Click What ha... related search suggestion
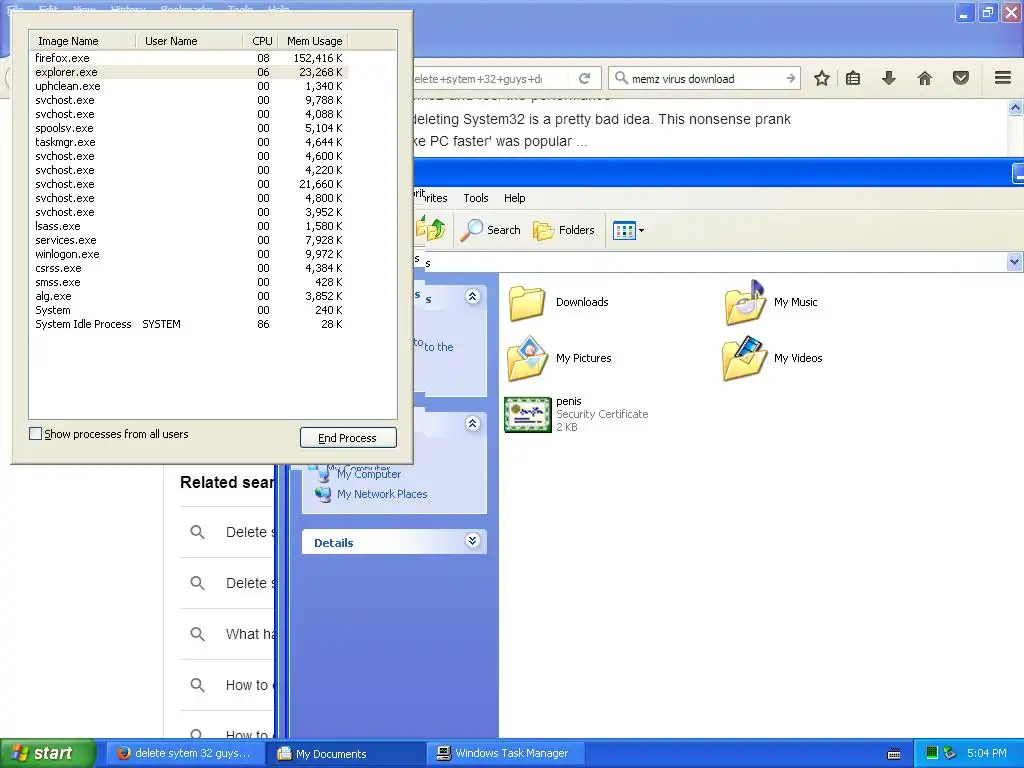This screenshot has width=1024, height=768. pos(249,634)
